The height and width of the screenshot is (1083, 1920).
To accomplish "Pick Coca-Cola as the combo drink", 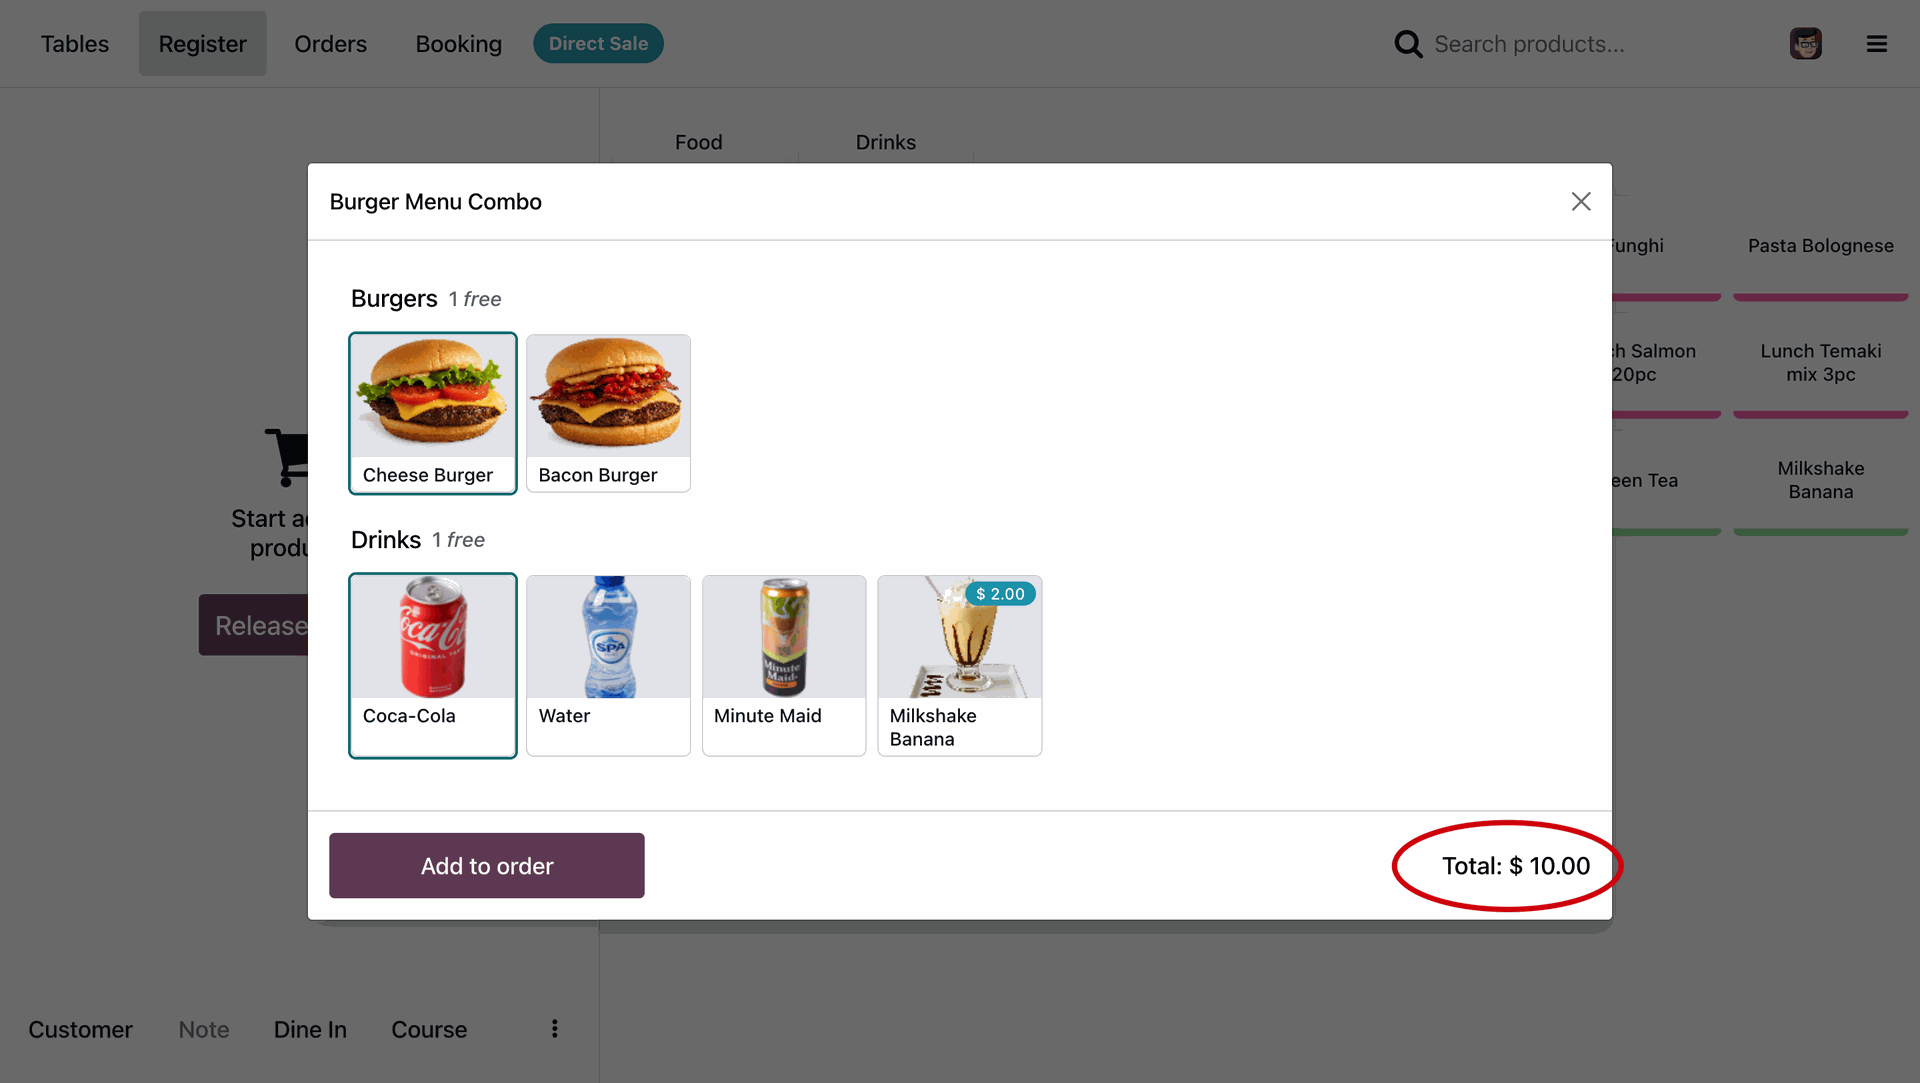I will (432, 665).
